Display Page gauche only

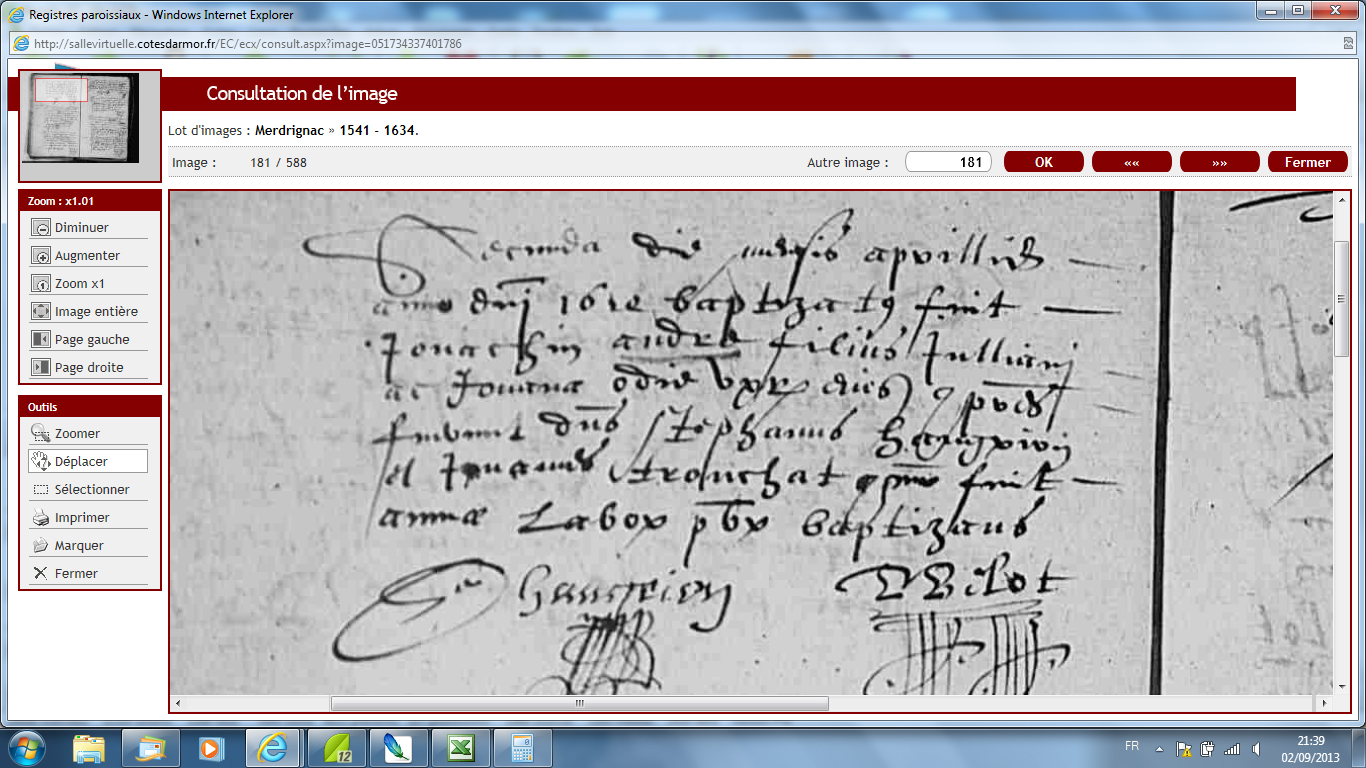[x=88, y=339]
